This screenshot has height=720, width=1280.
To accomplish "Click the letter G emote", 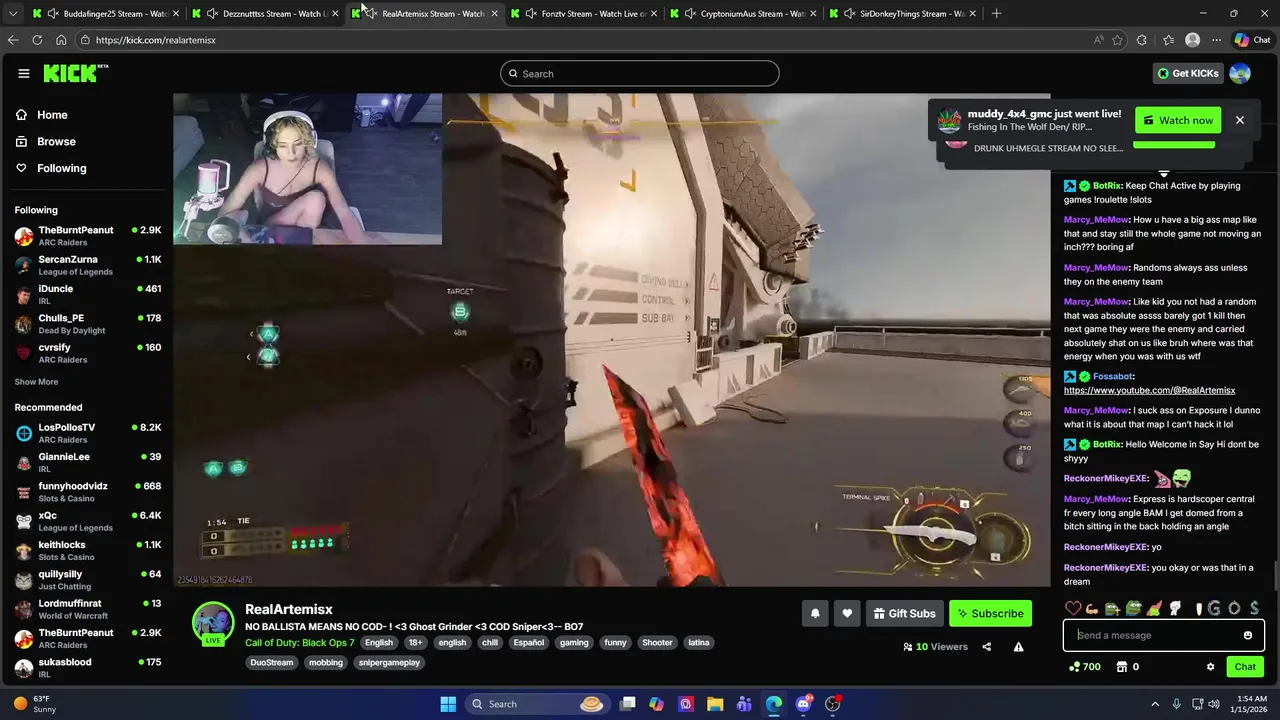I will 1214,608.
